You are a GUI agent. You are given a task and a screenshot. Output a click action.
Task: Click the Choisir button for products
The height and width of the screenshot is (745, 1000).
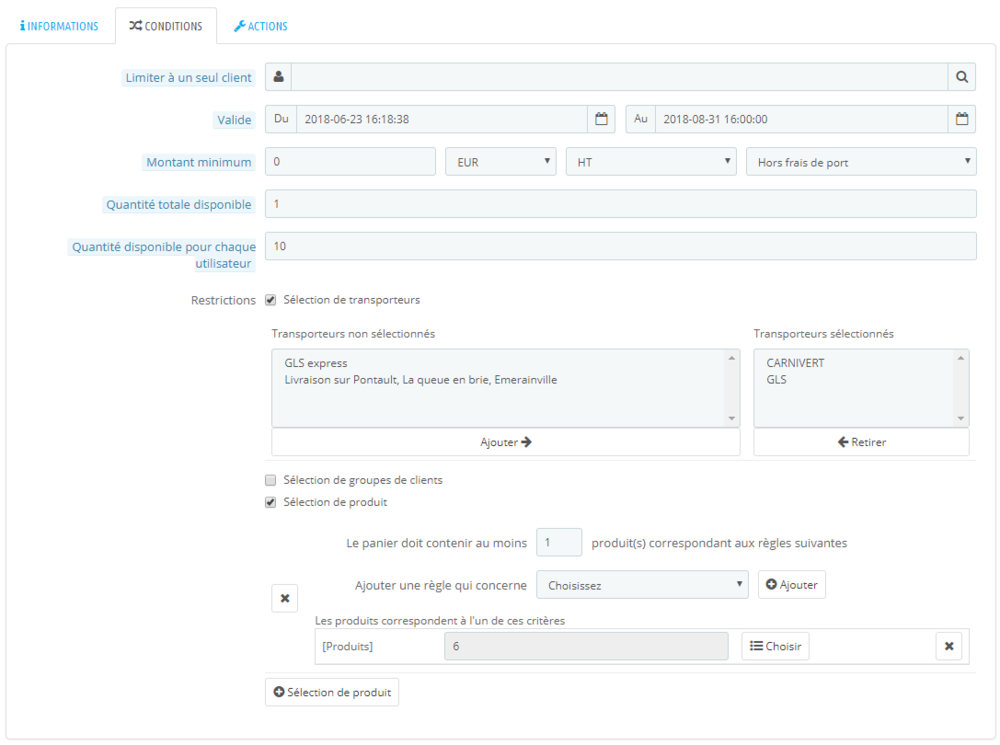776,646
